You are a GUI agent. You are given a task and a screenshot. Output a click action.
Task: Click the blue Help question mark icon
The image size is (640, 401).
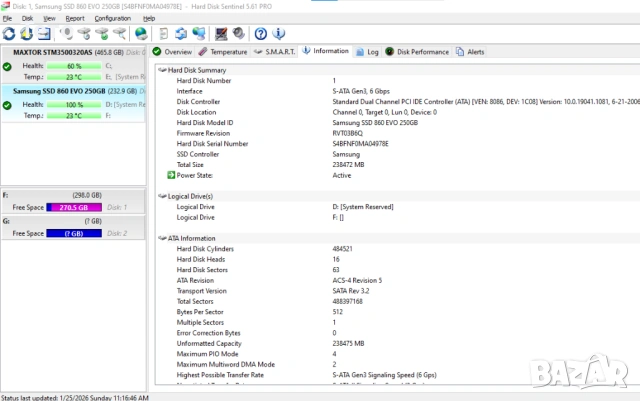point(260,33)
